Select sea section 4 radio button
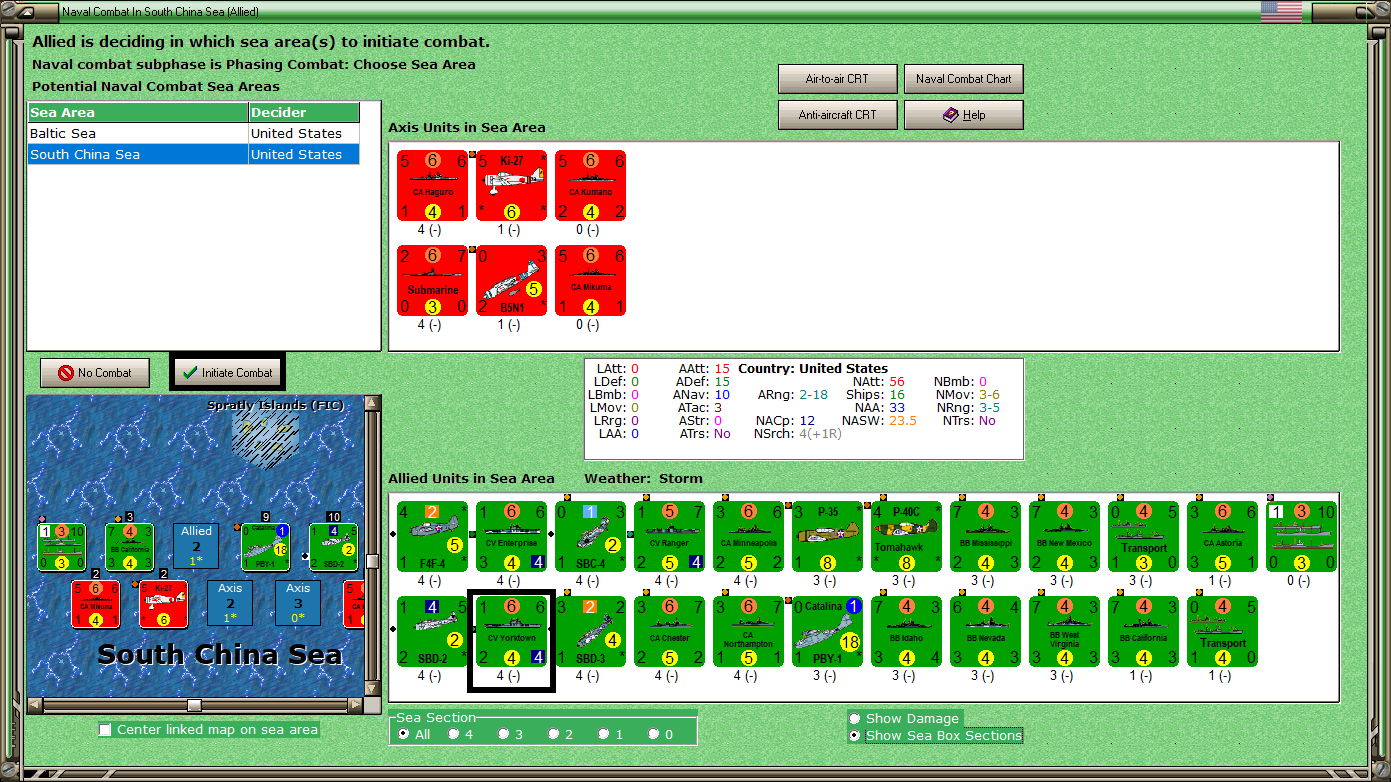 [x=453, y=734]
